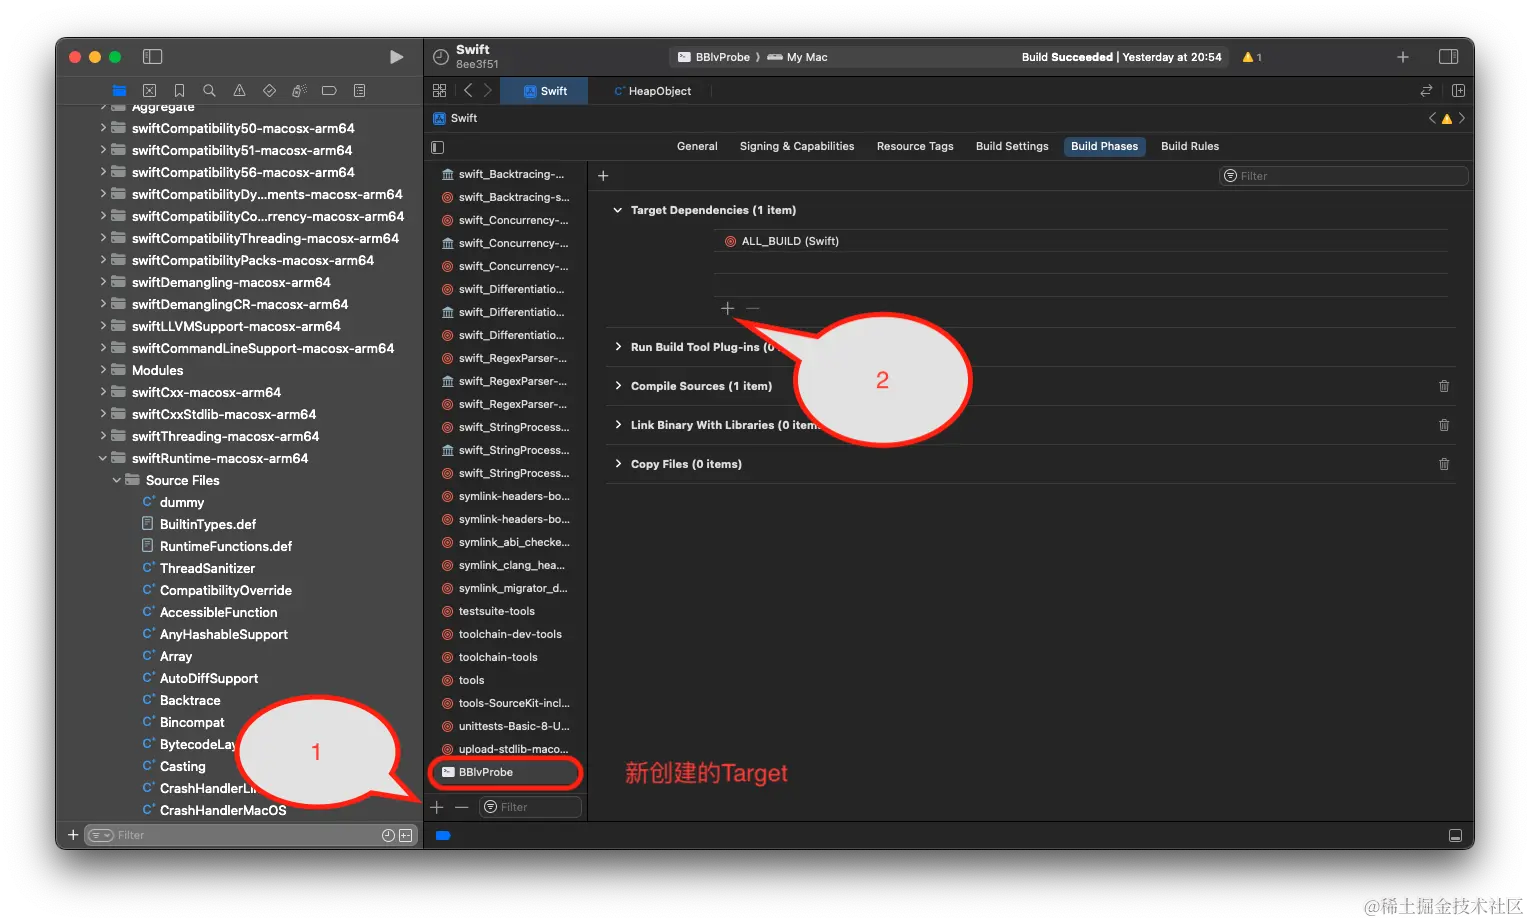Expand the Modules group
The width and height of the screenshot is (1530, 923).
tap(103, 370)
